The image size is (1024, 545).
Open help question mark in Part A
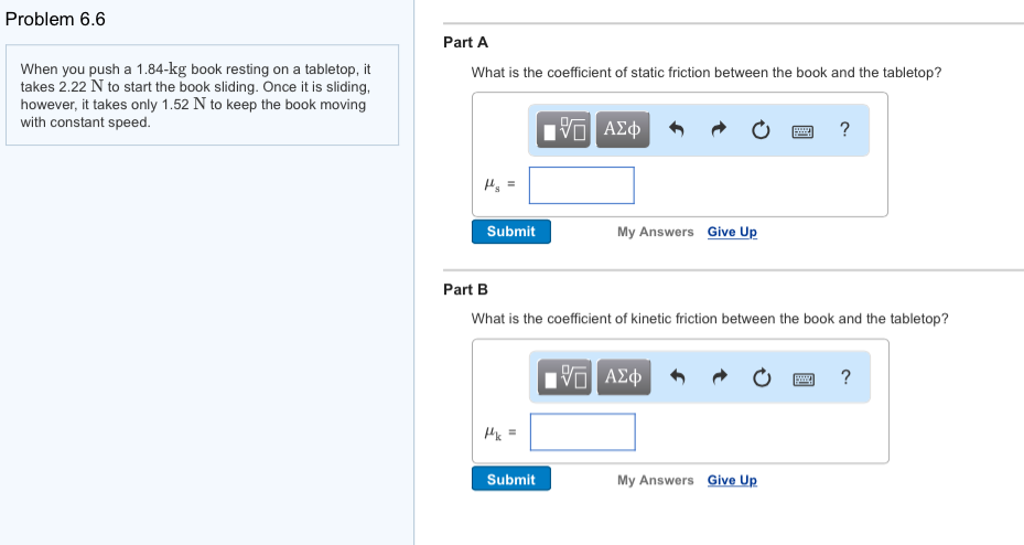pos(844,129)
